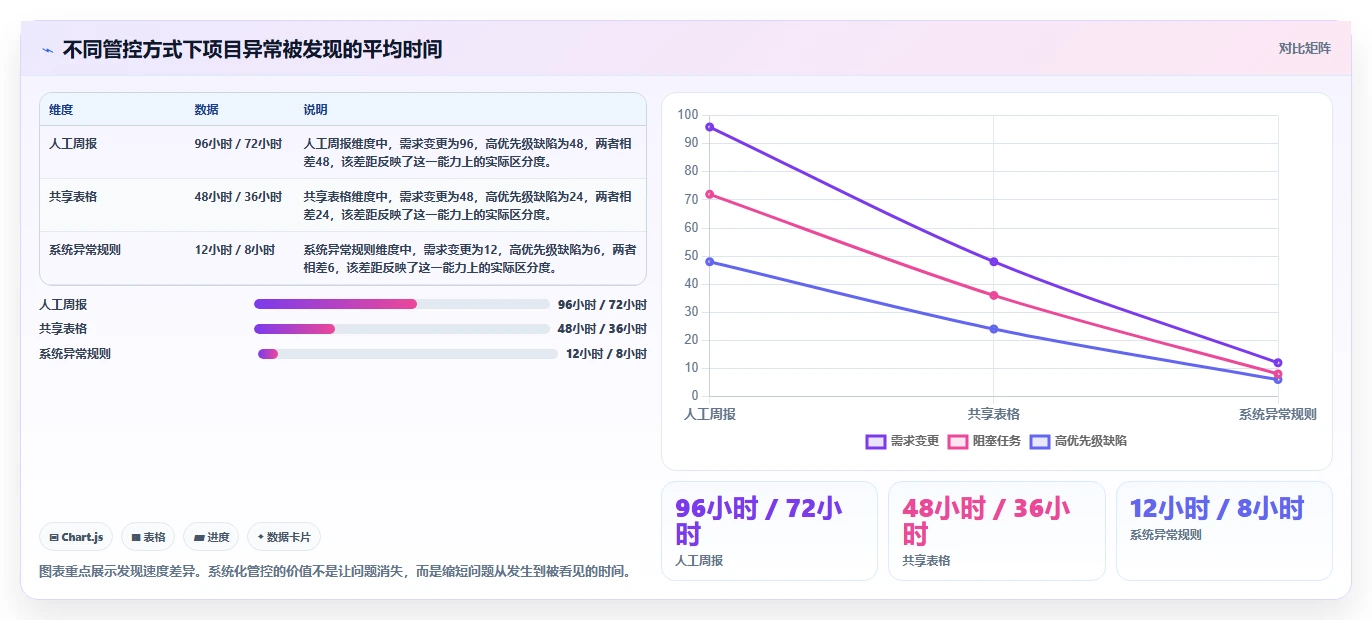The height and width of the screenshot is (620, 1372).
Task: Click the 系统异常规则 cell in the table
Action: [85, 250]
